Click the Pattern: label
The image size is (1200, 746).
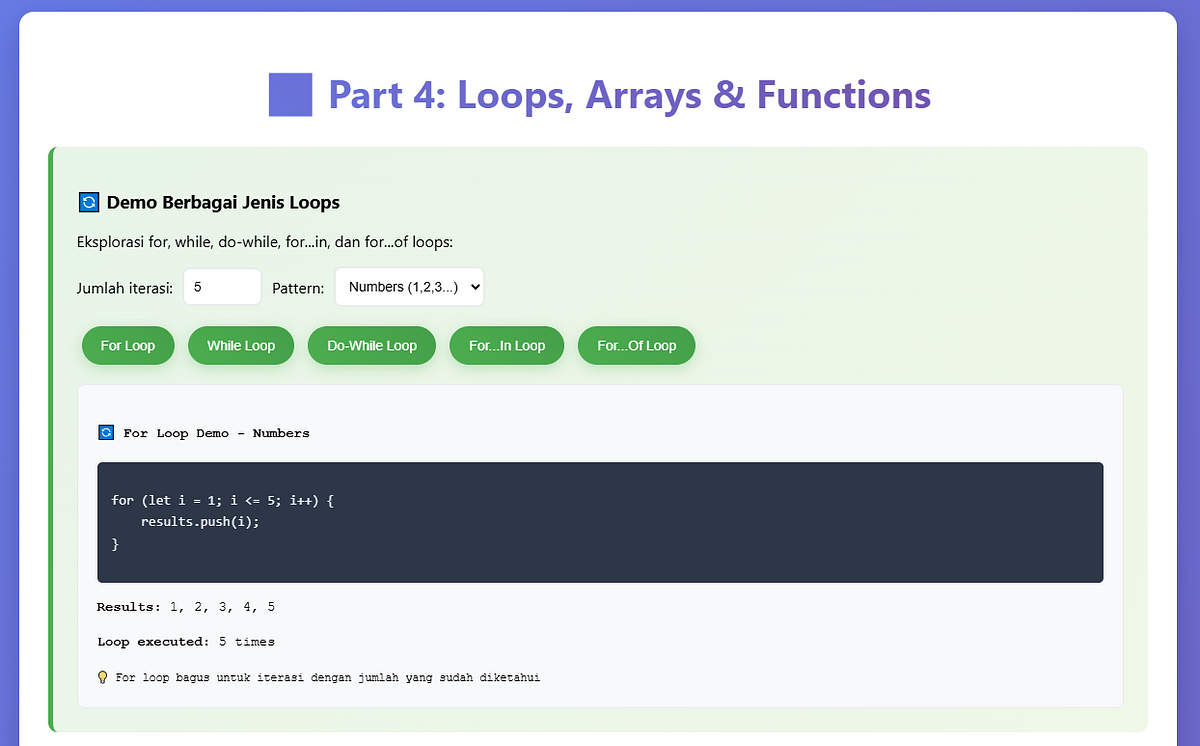click(x=298, y=288)
